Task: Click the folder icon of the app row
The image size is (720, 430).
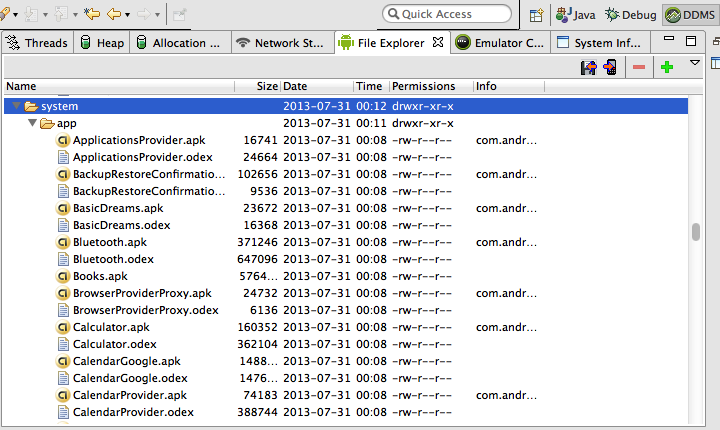Action: click(47, 123)
